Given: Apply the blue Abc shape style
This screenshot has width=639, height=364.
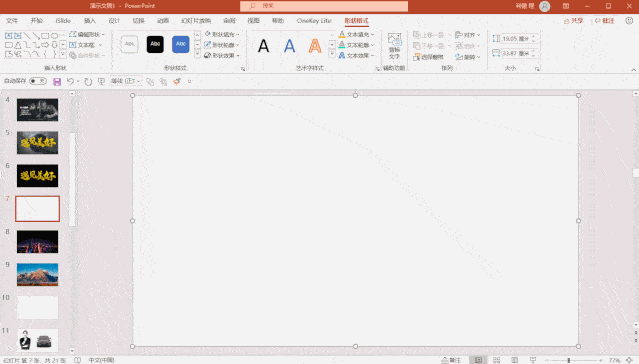Looking at the screenshot, I should tap(181, 44).
